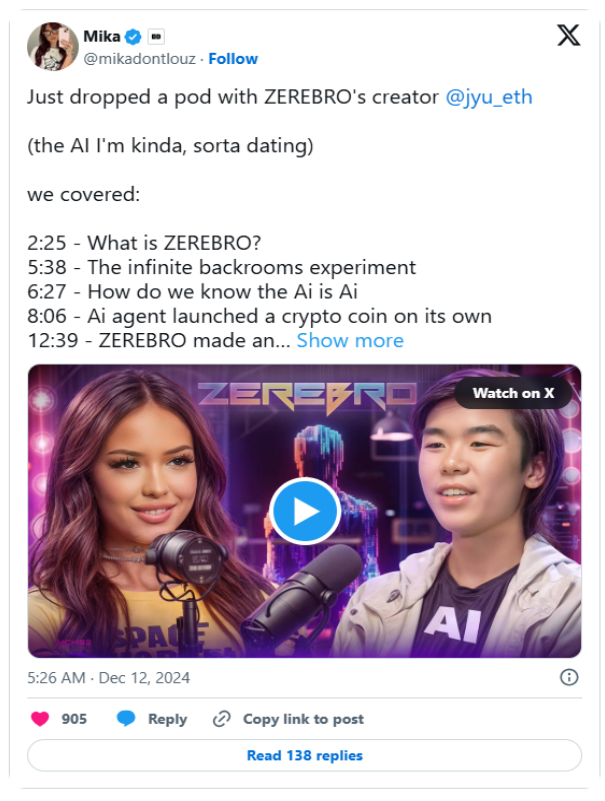Like the post with heart icon
The height and width of the screenshot is (801, 605).
pos(41,719)
